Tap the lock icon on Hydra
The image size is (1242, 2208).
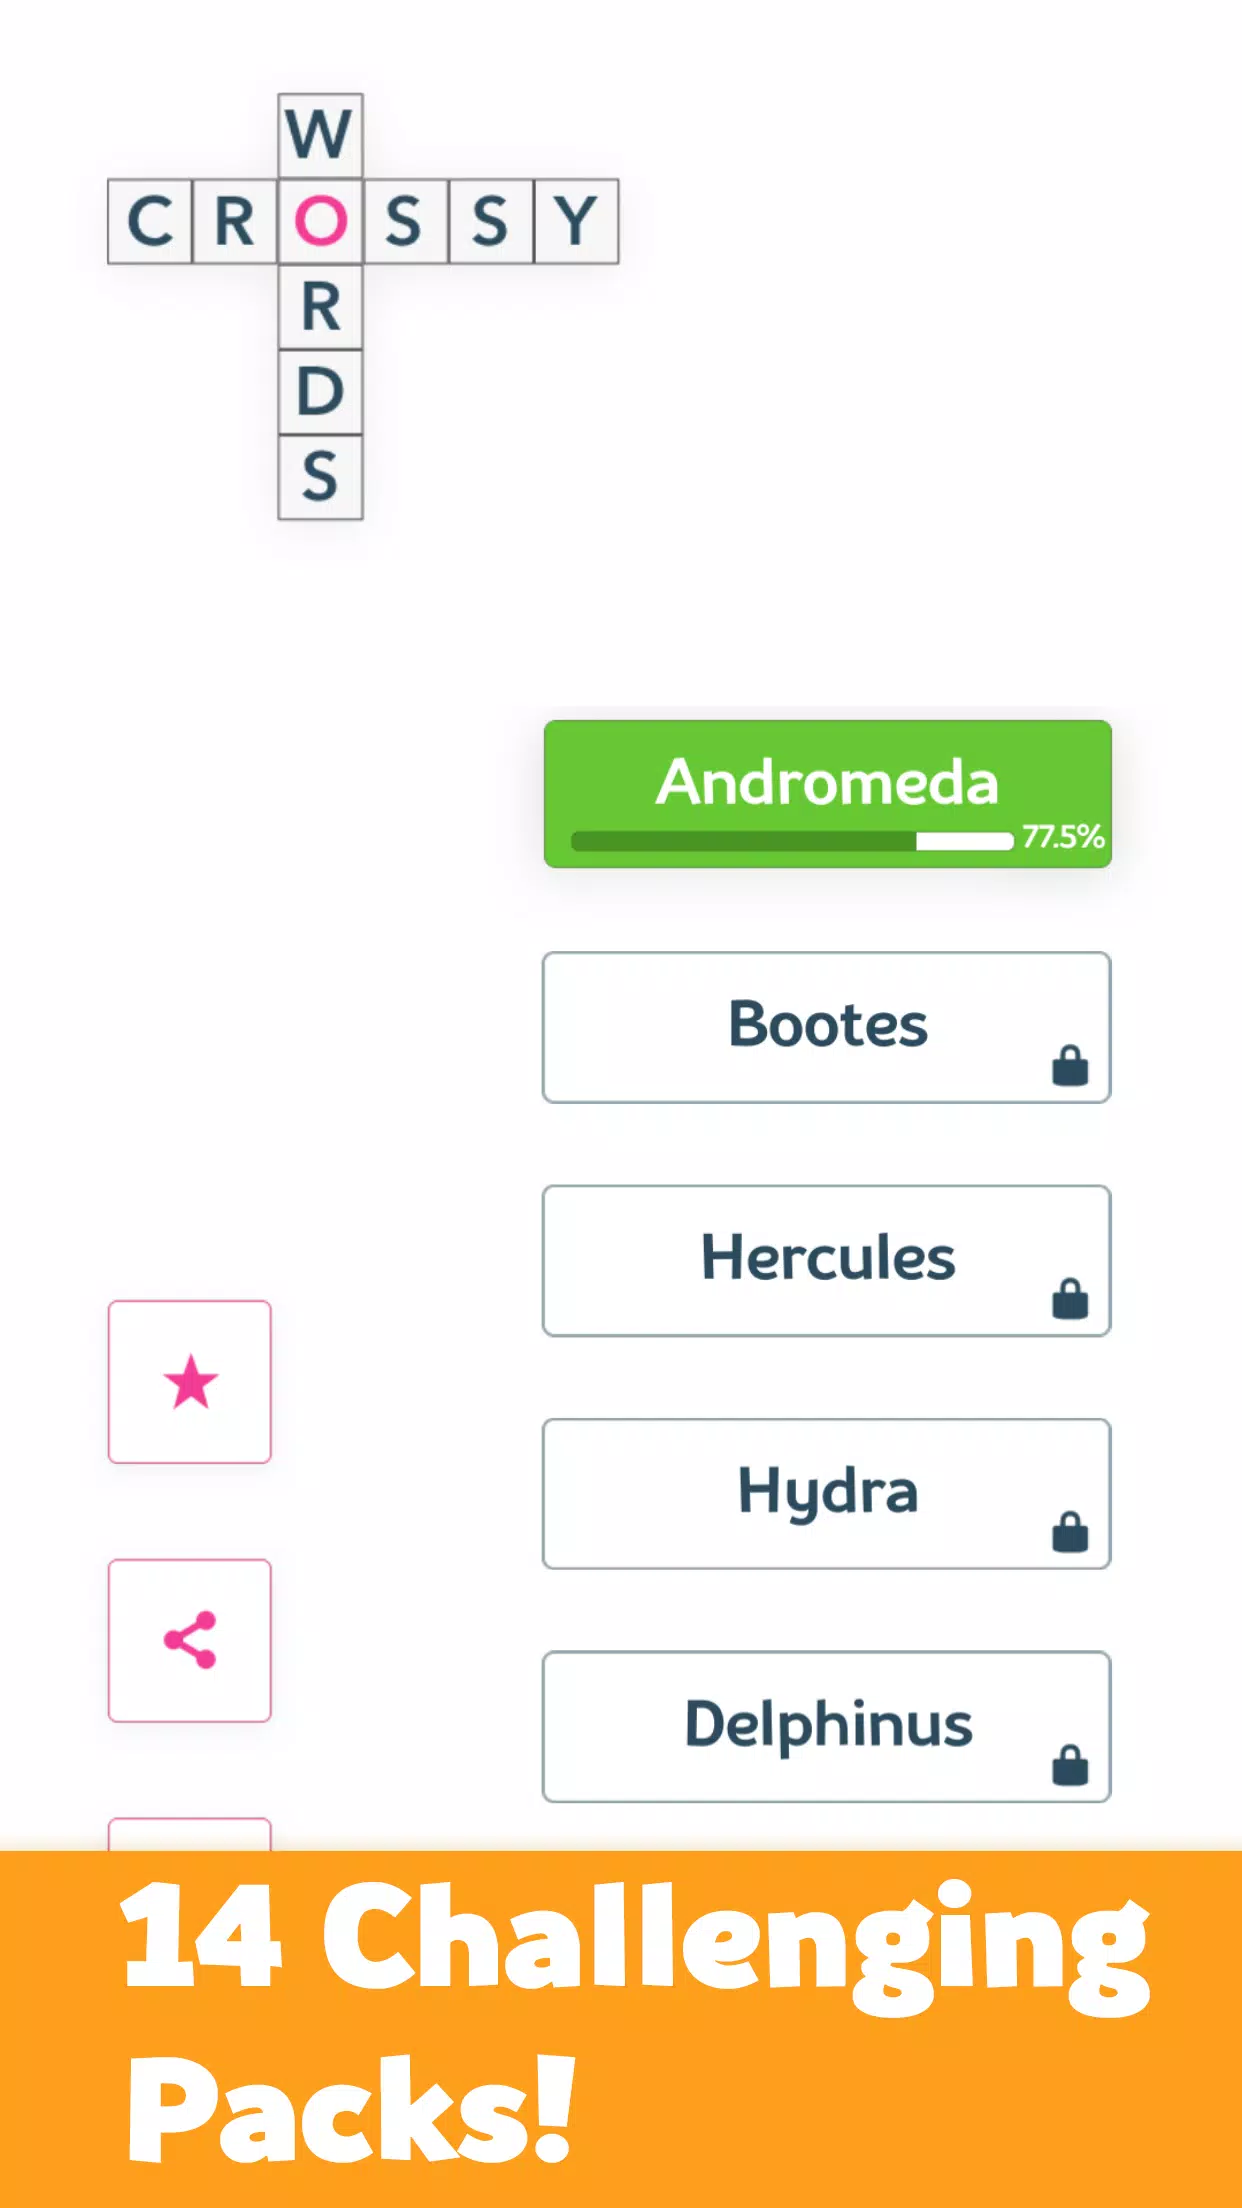[x=1070, y=1531]
